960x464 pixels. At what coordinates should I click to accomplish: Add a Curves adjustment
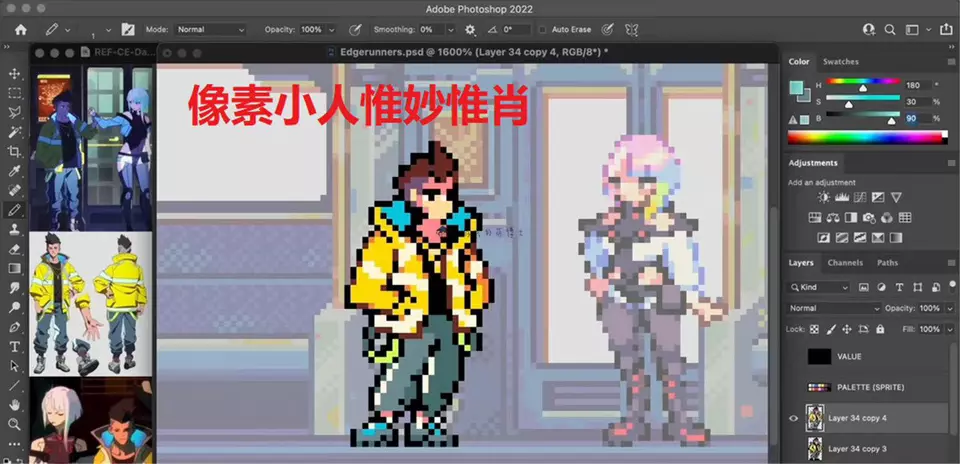860,197
